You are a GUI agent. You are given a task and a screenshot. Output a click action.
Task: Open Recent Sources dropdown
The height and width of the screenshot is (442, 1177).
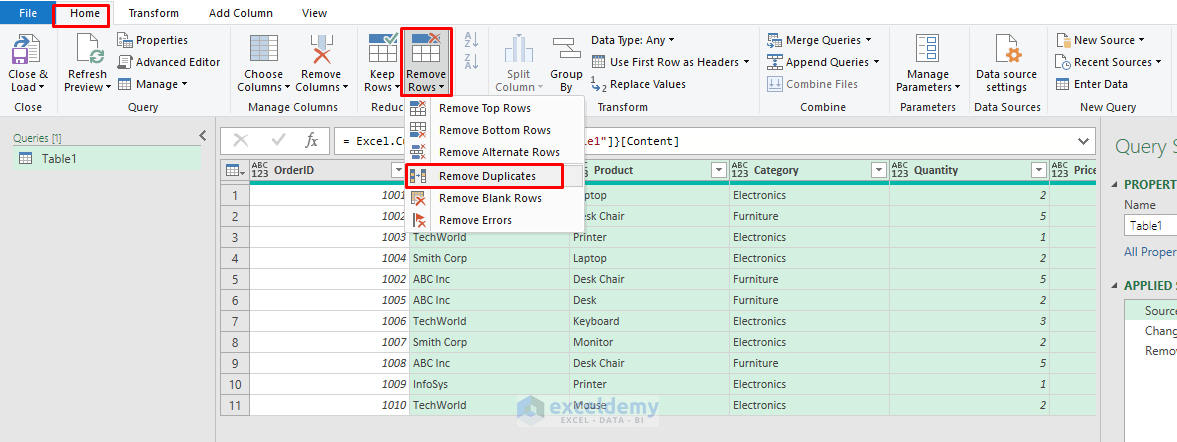(1109, 62)
